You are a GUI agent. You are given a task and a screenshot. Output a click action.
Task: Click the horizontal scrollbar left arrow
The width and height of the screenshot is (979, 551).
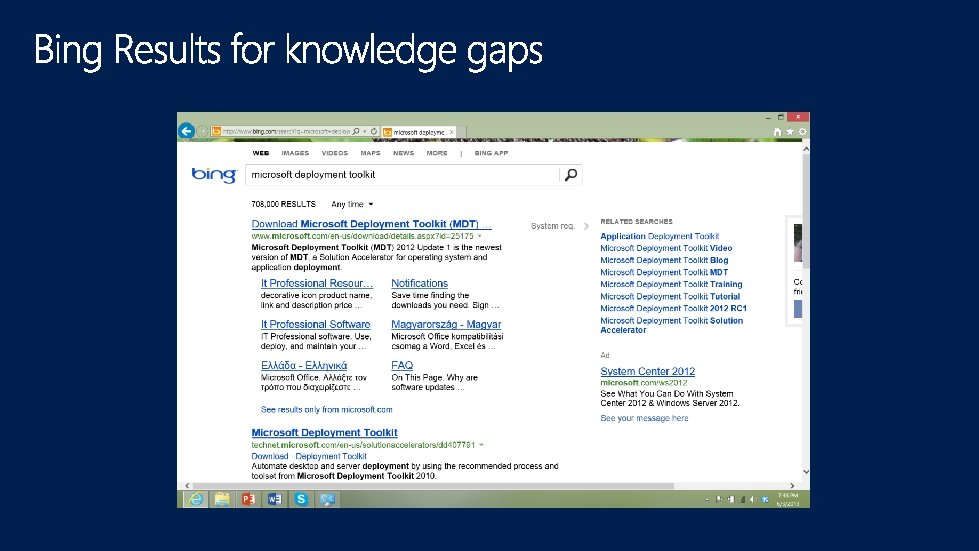pos(187,485)
